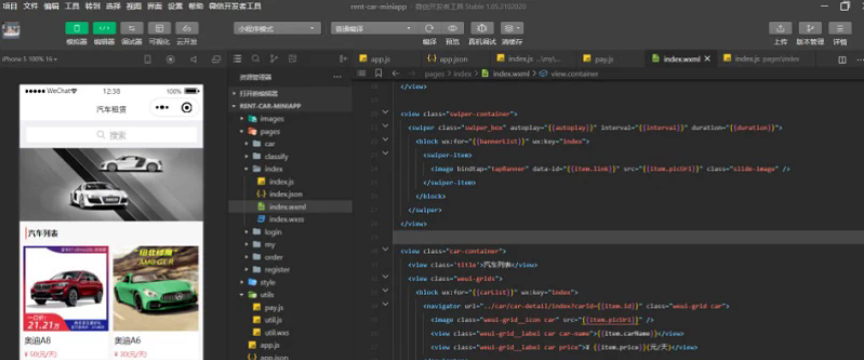
Task: Click the split editor icon
Action: 842,59
